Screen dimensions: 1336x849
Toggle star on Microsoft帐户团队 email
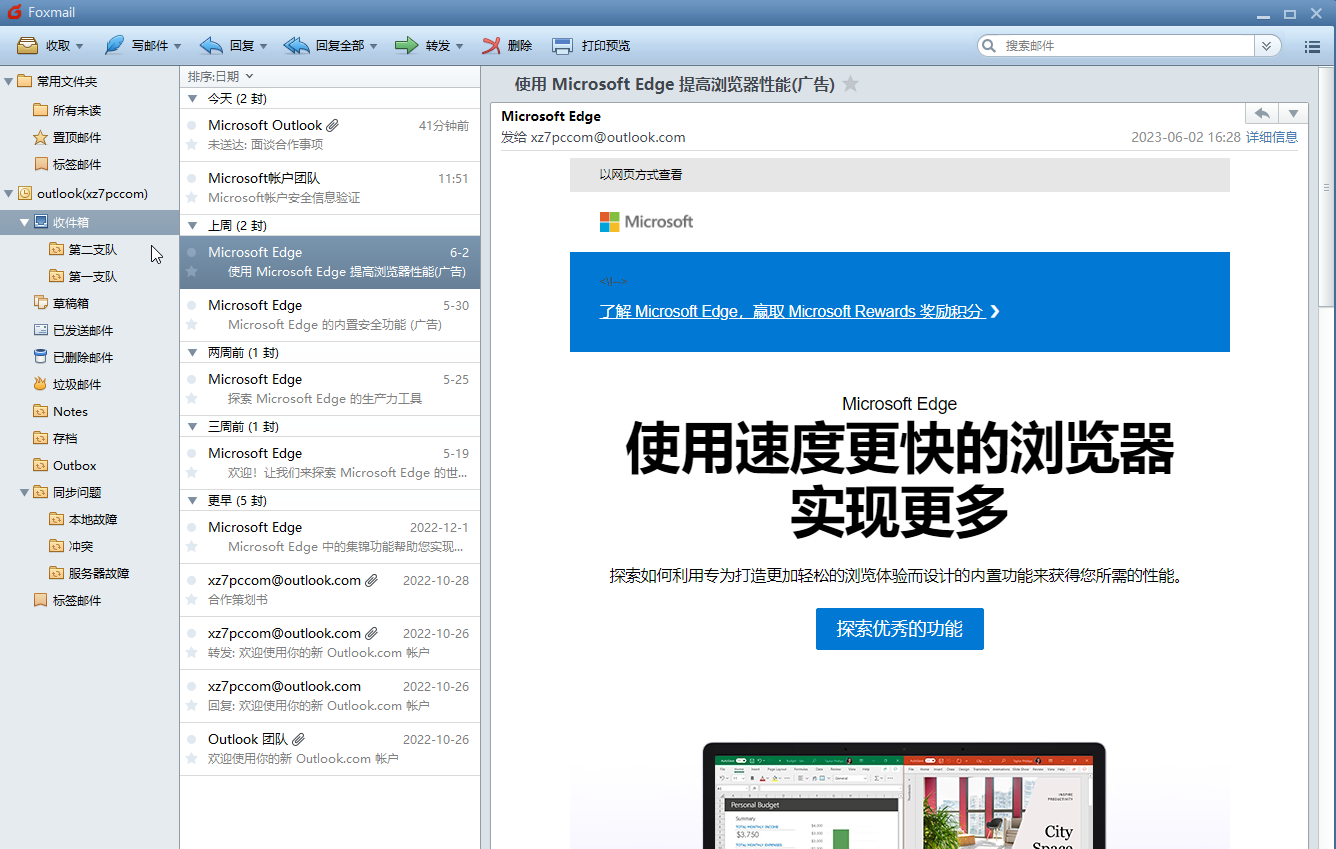[191, 197]
